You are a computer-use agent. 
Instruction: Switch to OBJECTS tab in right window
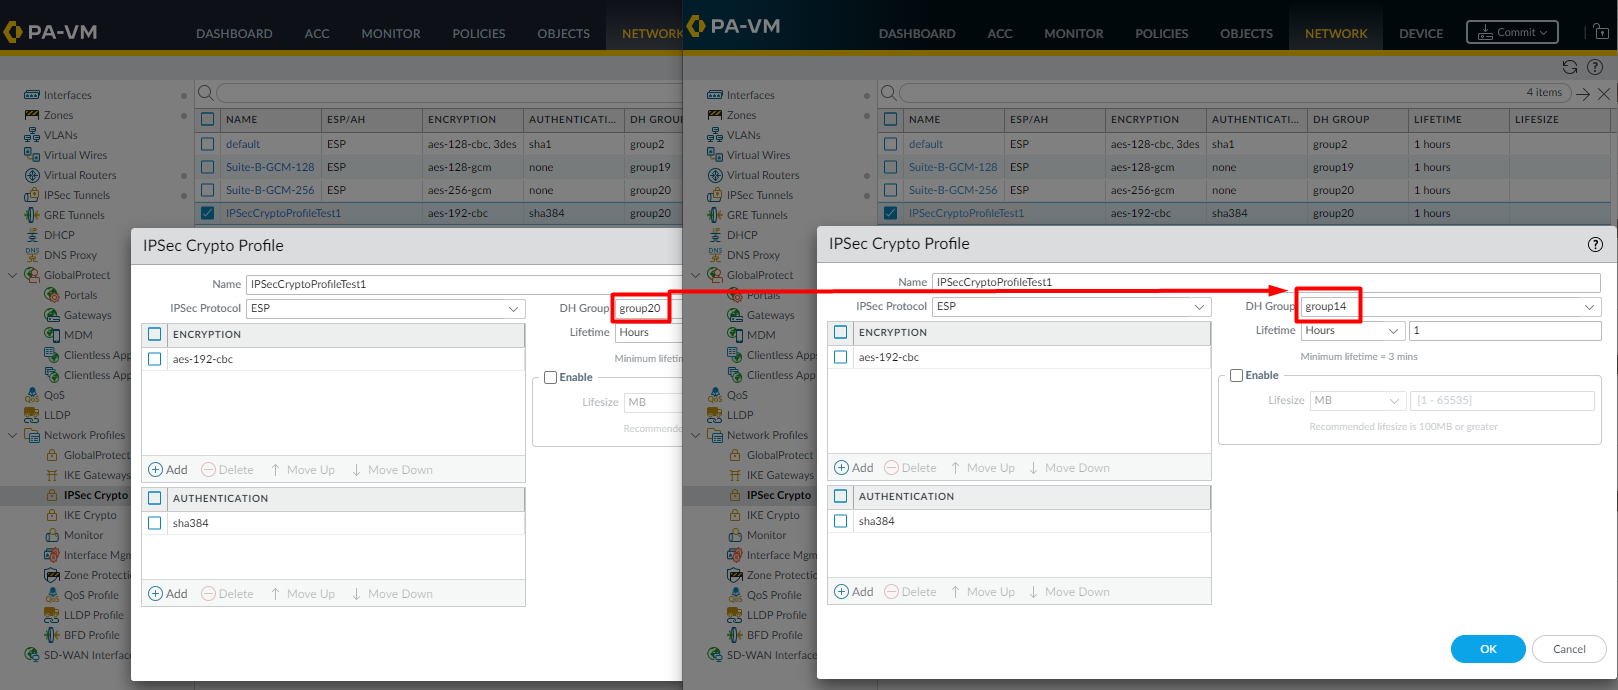click(x=1247, y=33)
